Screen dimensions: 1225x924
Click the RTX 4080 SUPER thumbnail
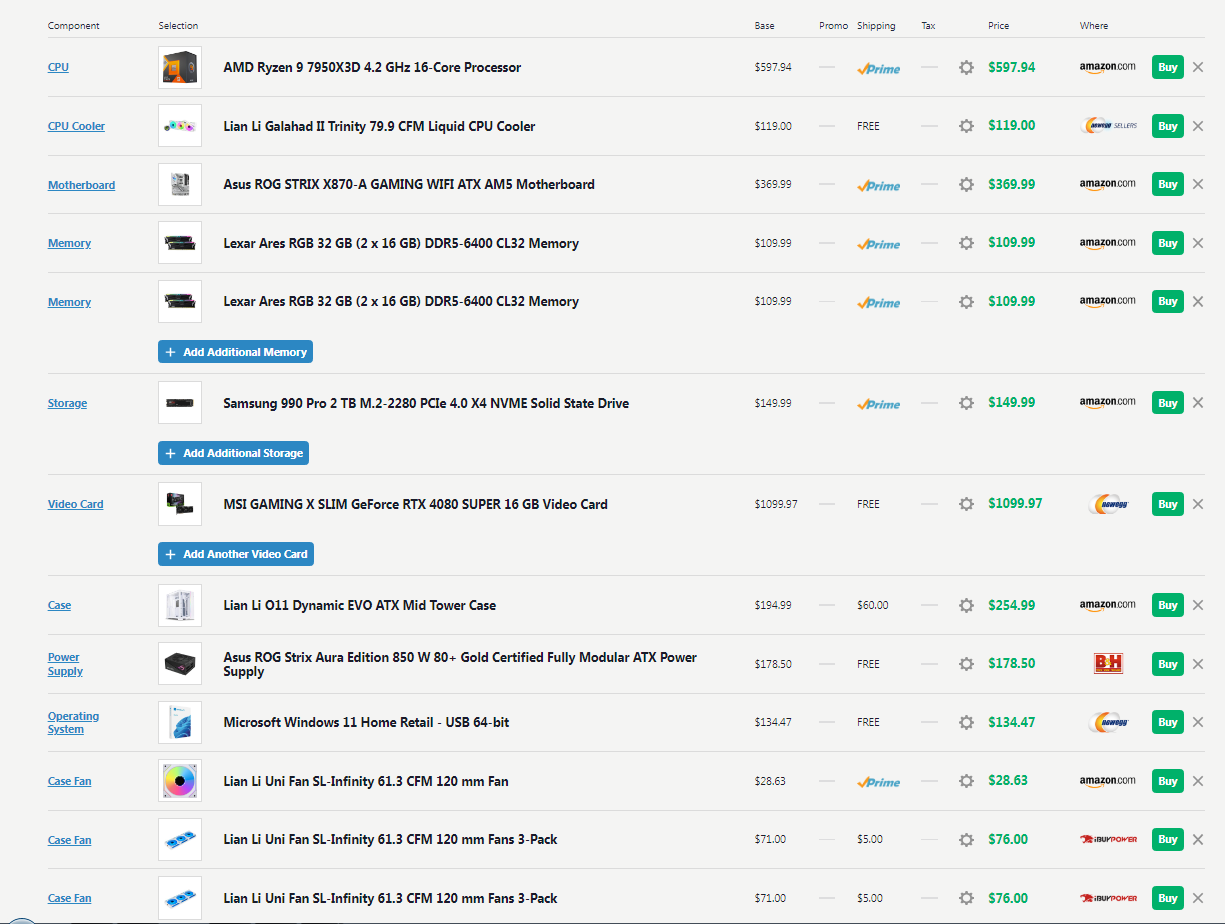pyautogui.click(x=180, y=504)
